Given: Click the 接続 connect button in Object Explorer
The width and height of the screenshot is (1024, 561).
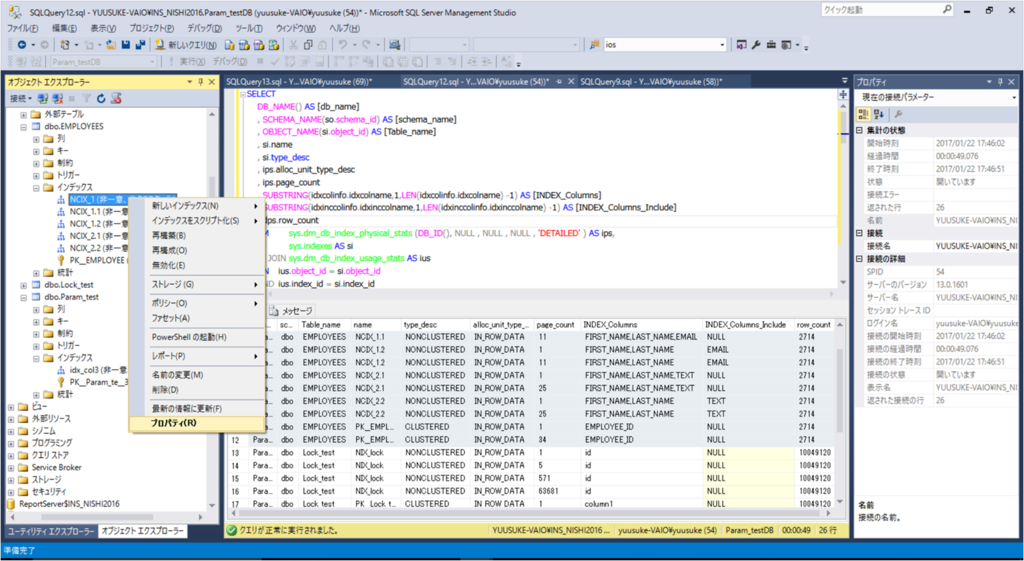Looking at the screenshot, I should tap(20, 99).
